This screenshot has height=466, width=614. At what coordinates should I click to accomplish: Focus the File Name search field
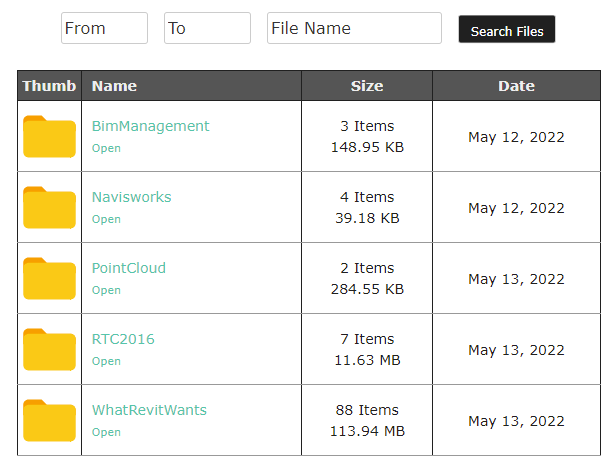coord(354,28)
